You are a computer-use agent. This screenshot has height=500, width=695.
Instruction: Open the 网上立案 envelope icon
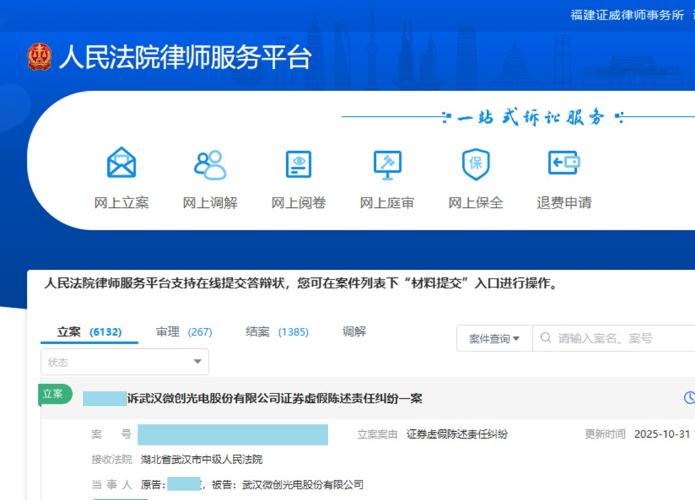tap(121, 163)
